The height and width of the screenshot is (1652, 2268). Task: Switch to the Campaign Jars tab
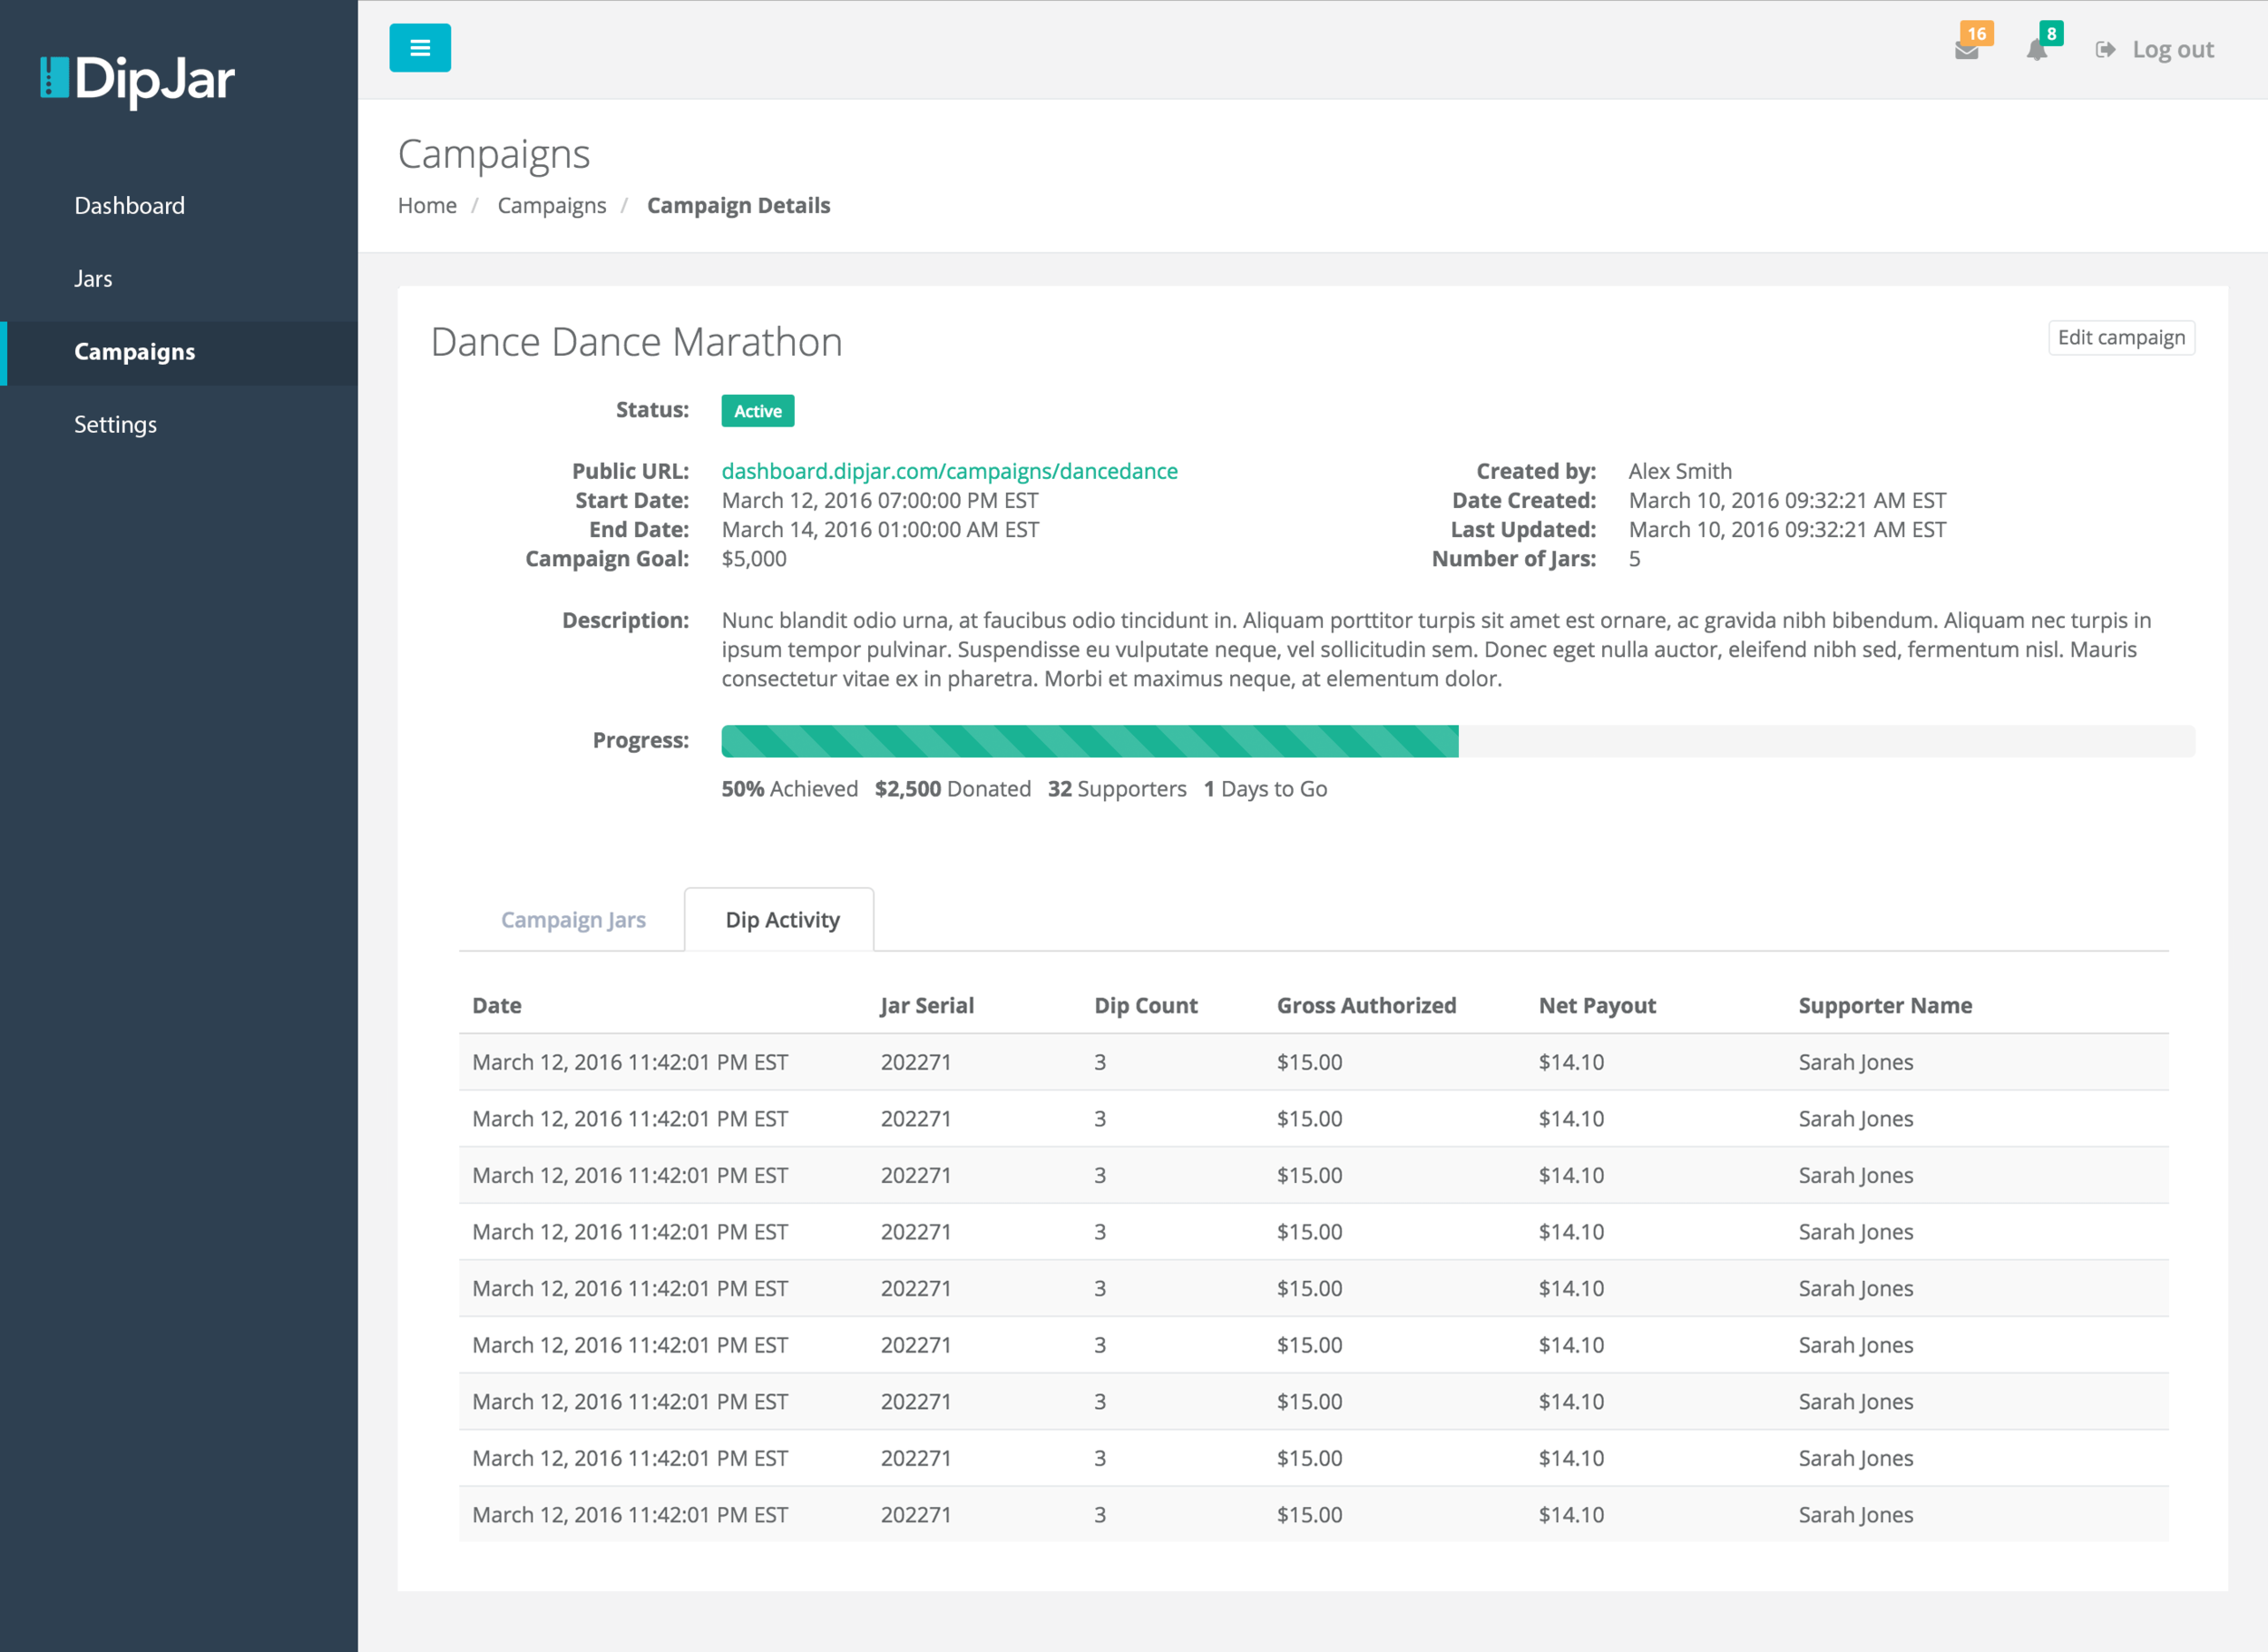tap(573, 920)
